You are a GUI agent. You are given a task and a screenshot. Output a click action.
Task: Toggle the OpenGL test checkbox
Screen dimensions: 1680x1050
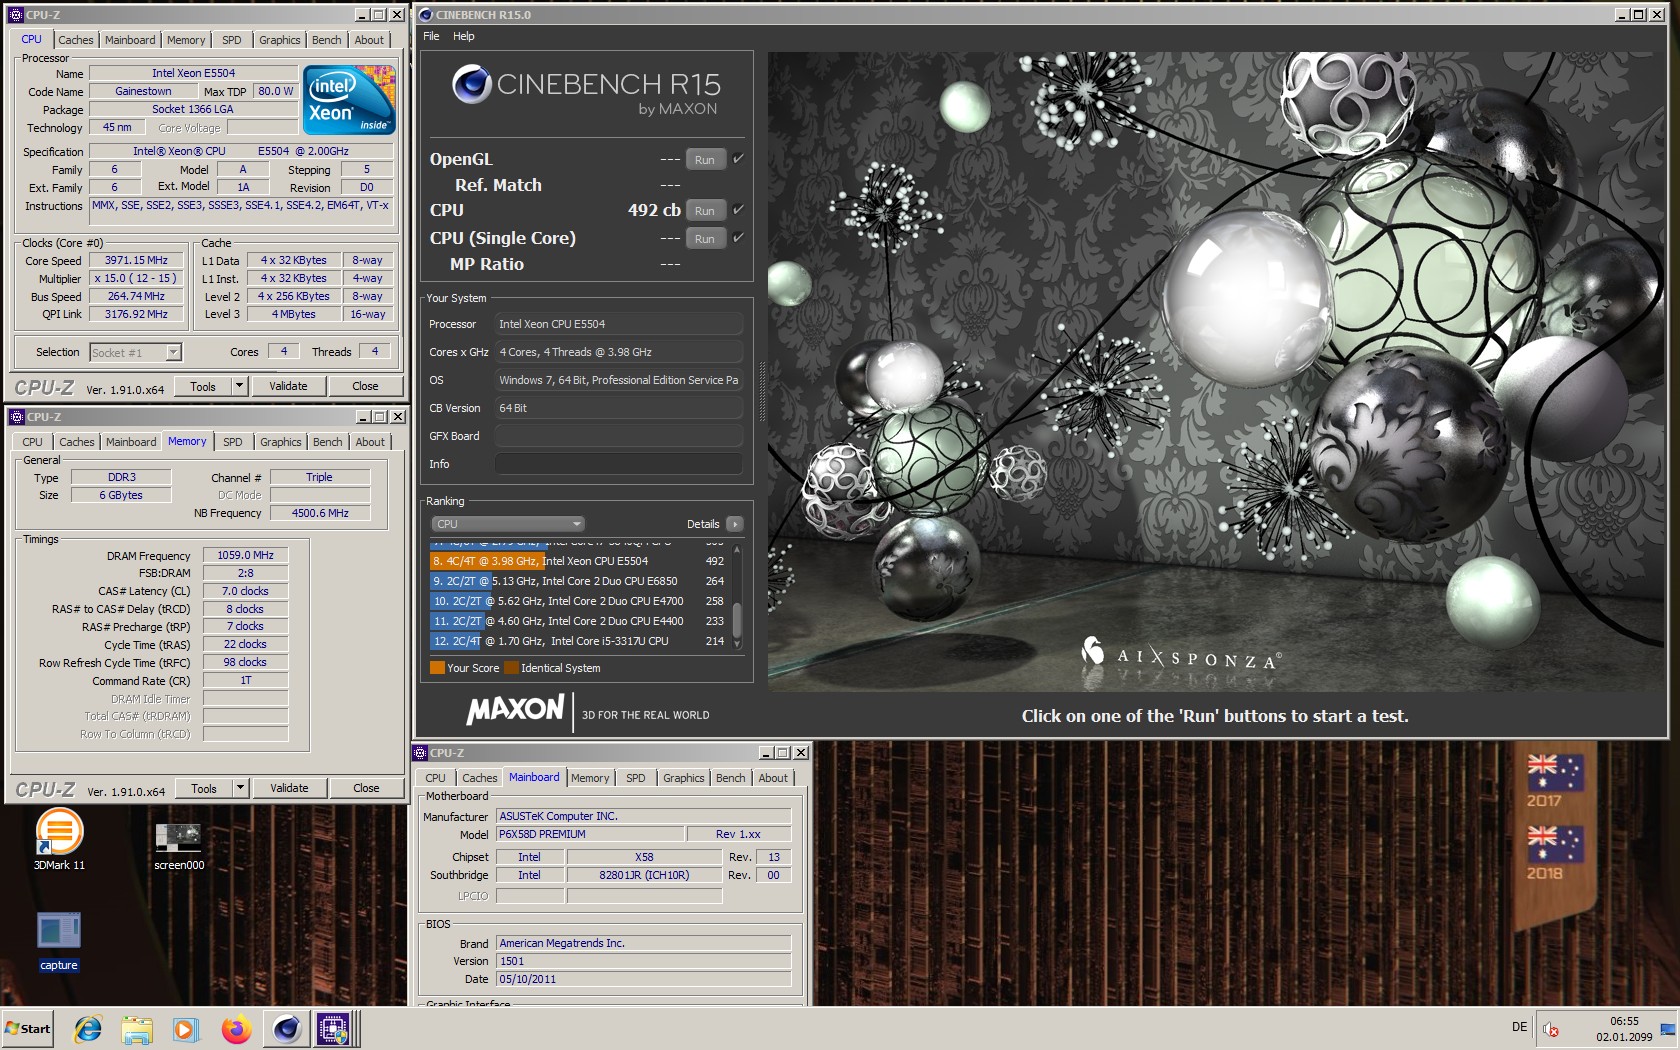click(738, 159)
